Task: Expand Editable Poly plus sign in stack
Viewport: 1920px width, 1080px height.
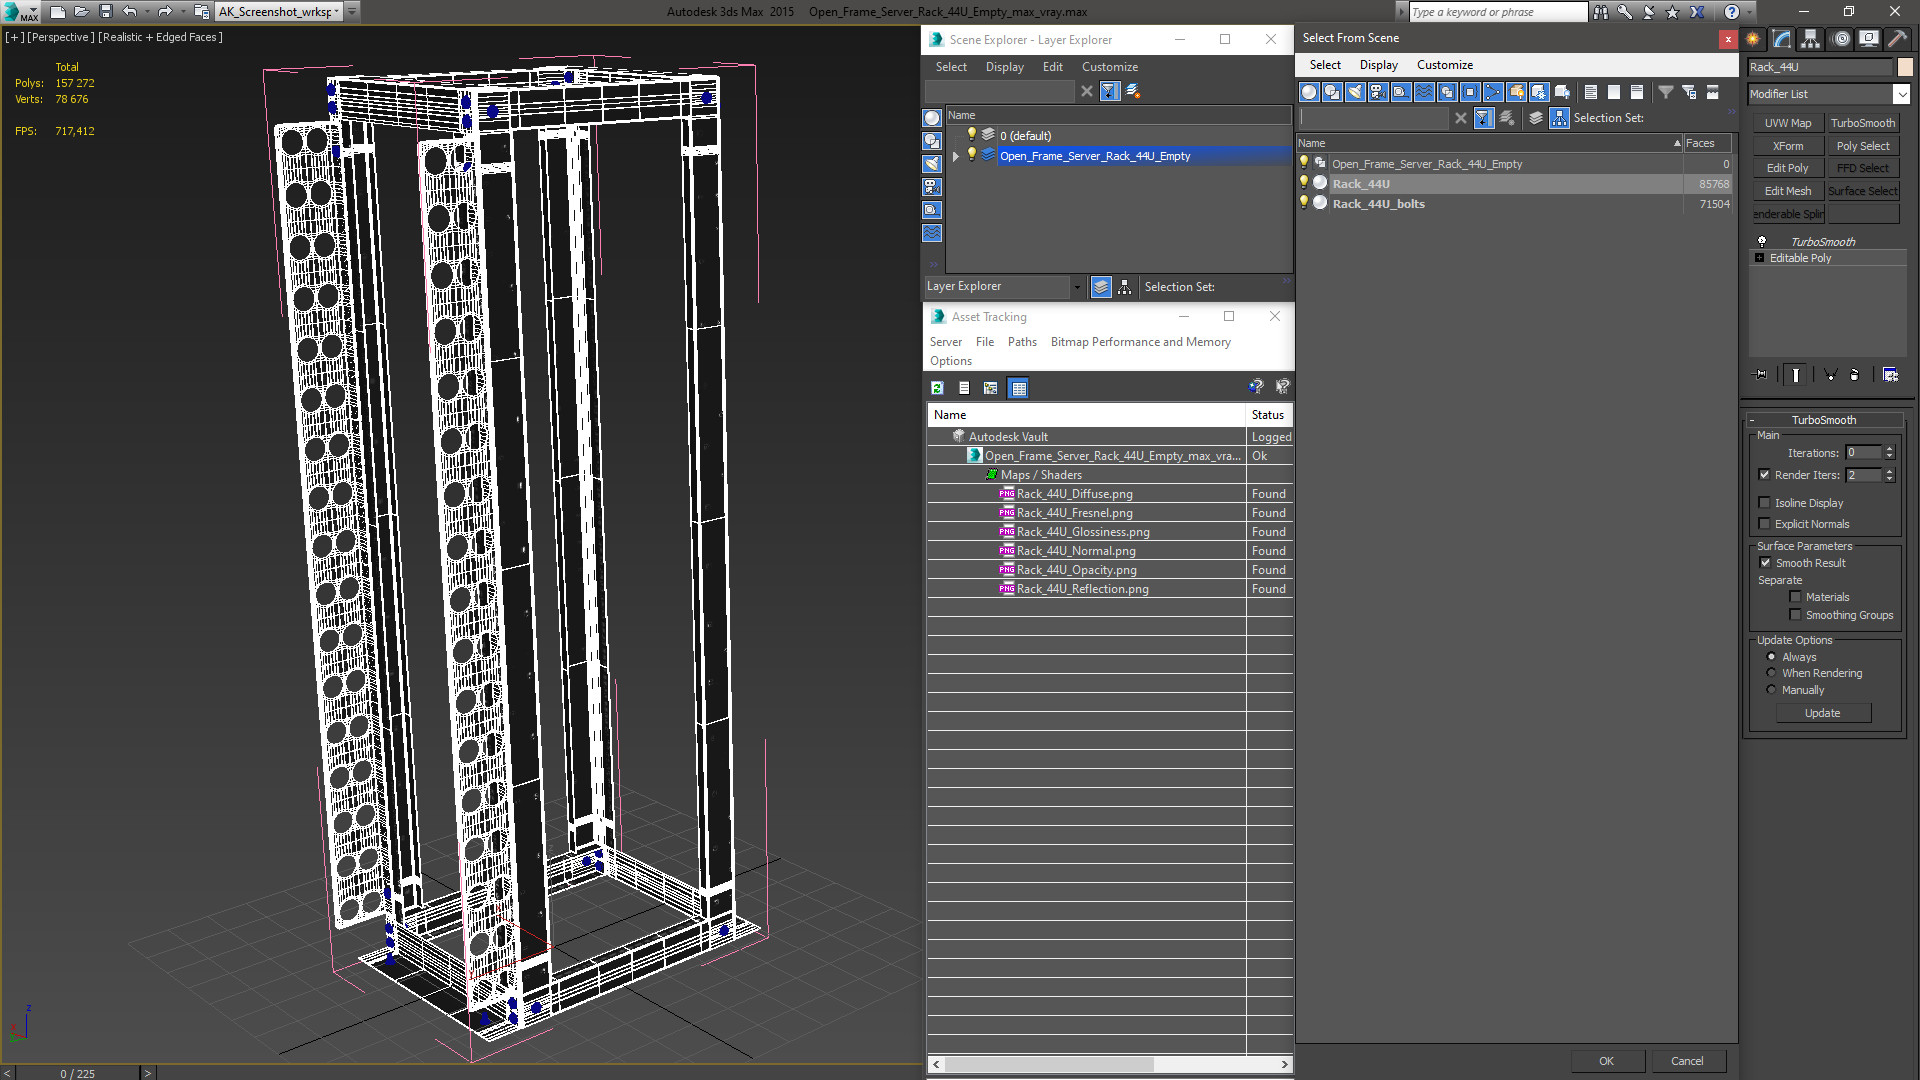Action: click(1760, 258)
